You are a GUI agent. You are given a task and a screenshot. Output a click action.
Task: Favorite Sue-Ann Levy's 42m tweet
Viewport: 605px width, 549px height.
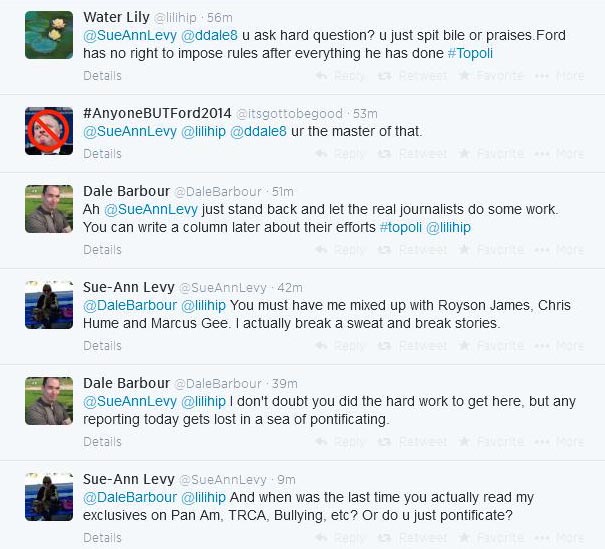point(499,346)
